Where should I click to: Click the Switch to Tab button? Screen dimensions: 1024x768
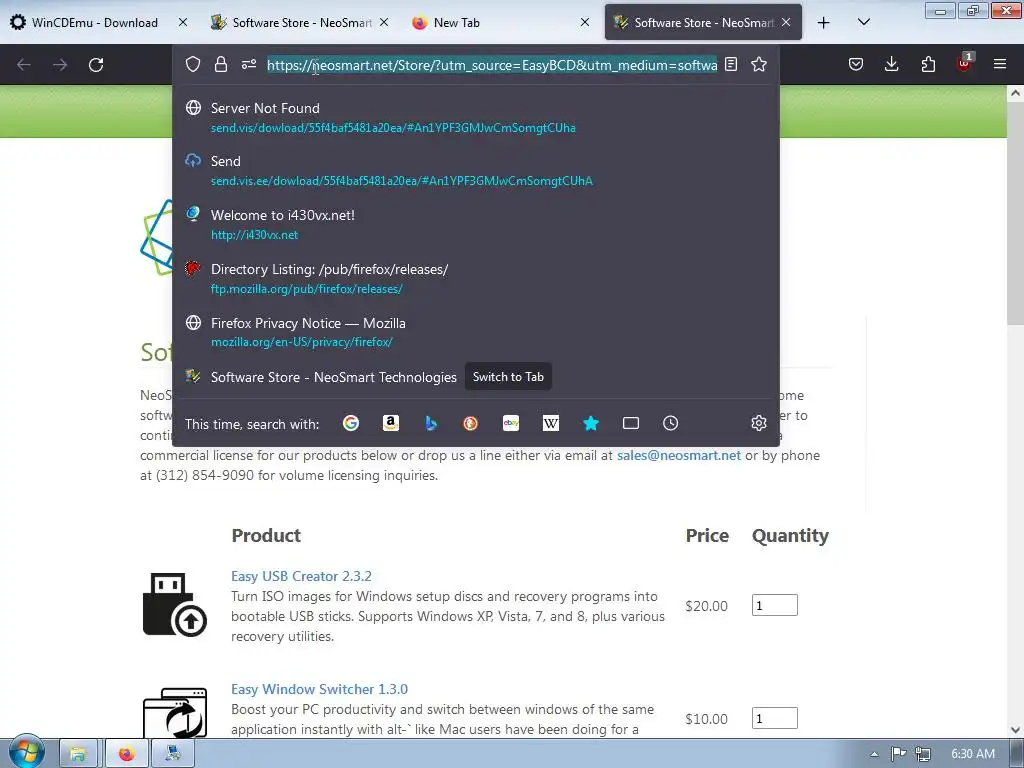(508, 377)
